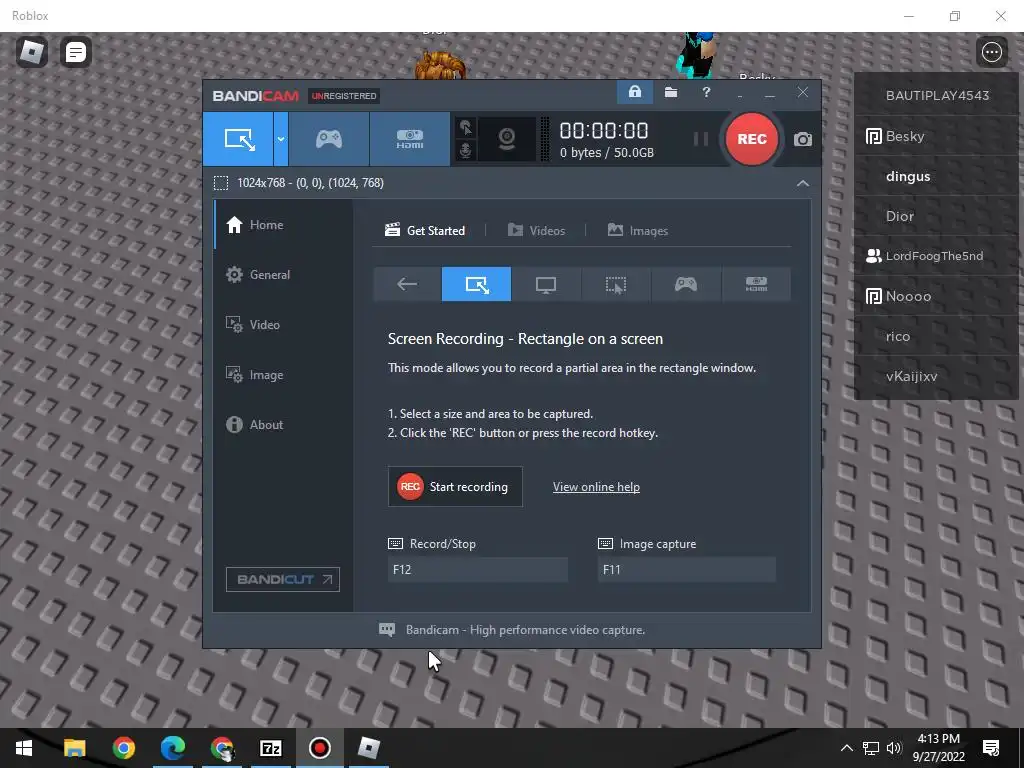This screenshot has width=1024, height=768.
Task: Select player BAUTIPLAY4543 in list
Action: pos(937,95)
